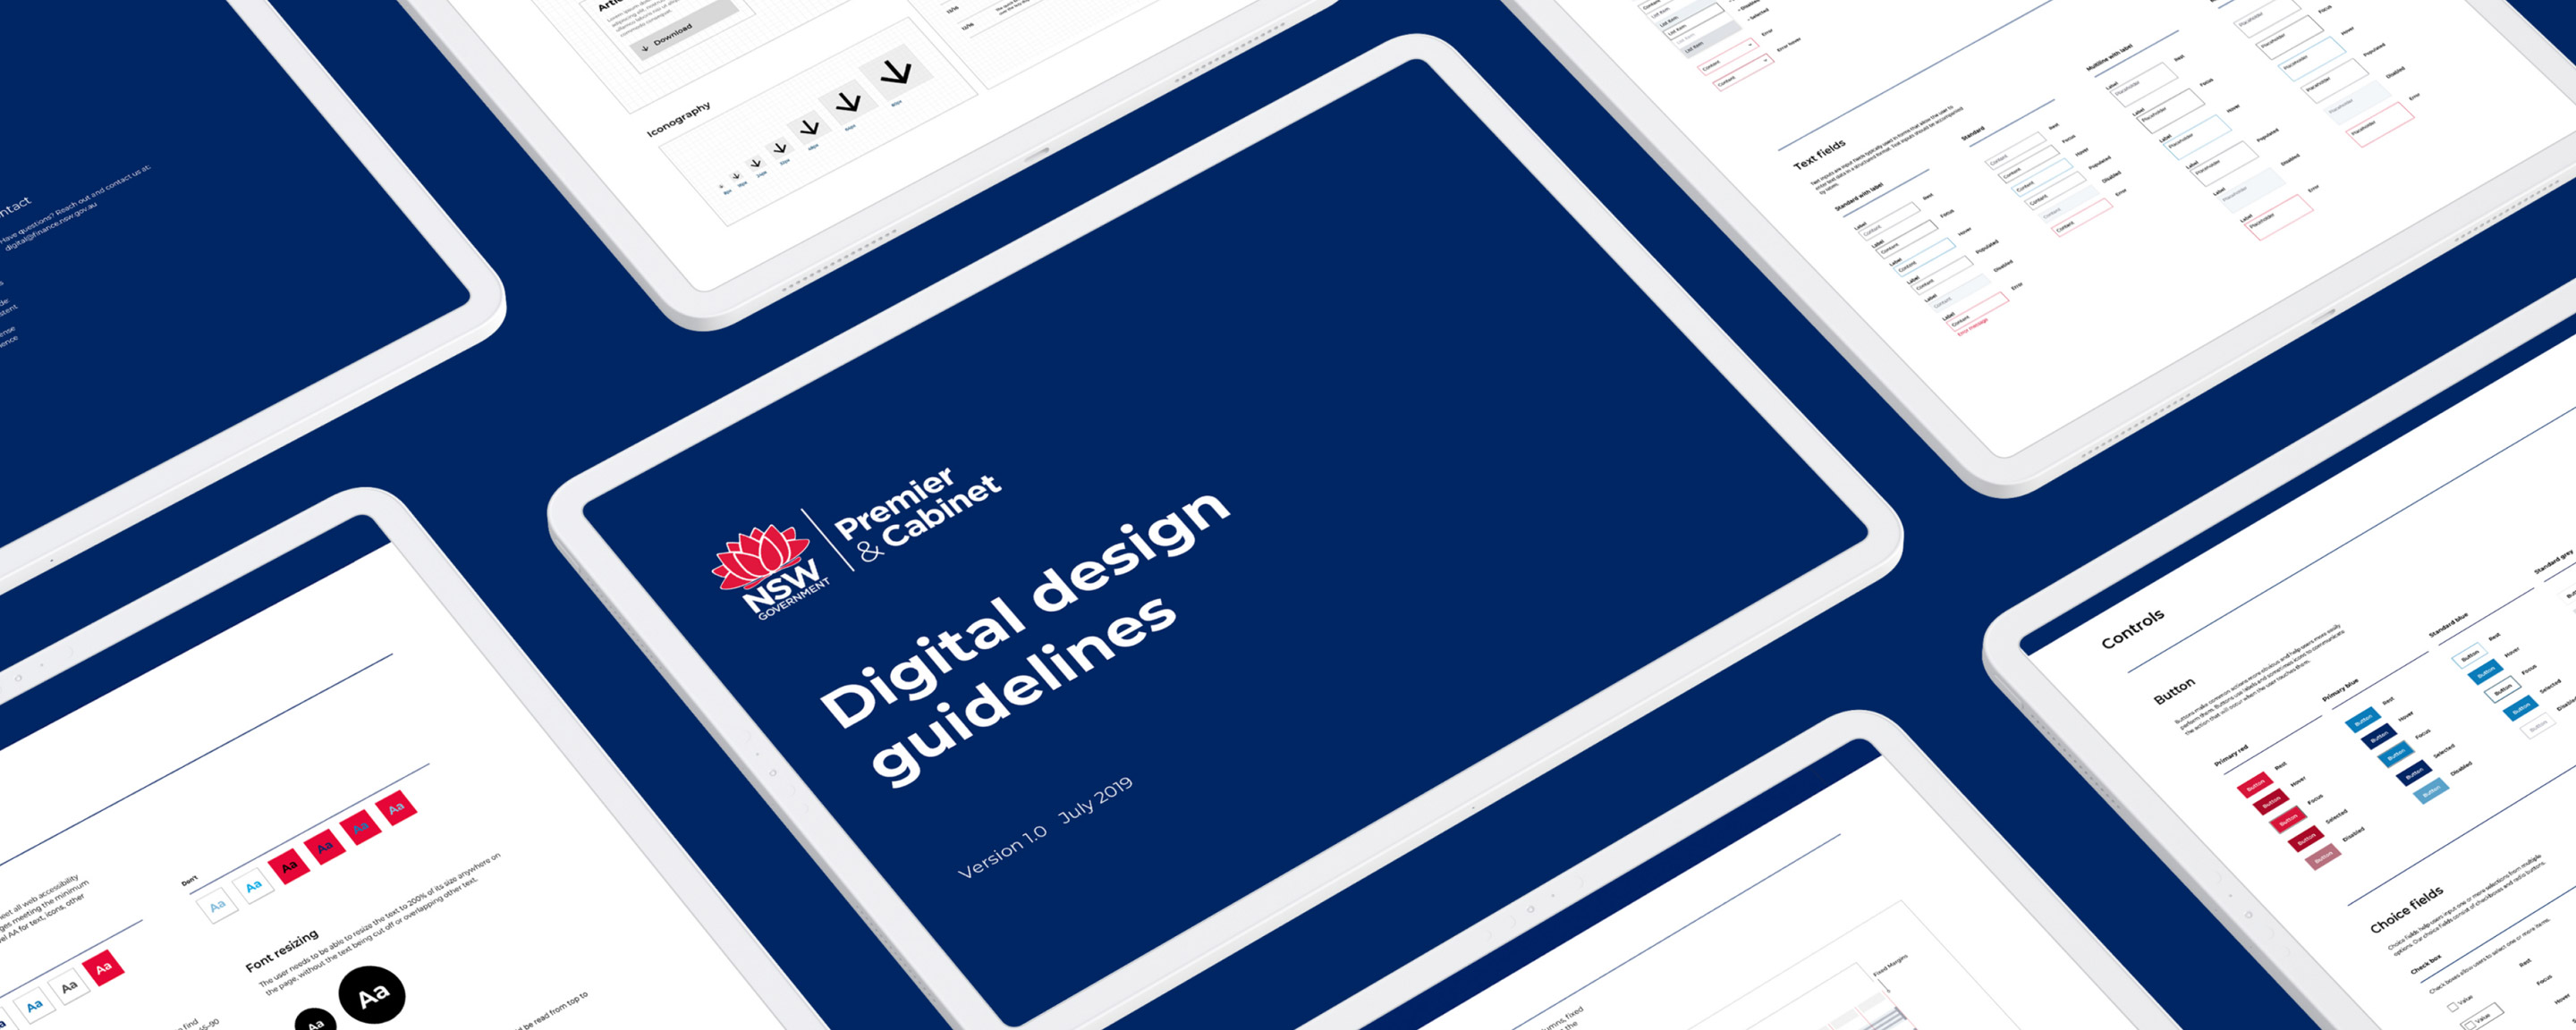Click the red swatch with white Aa
Image resolution: width=2576 pixels, height=1030 pixels.
click(103, 968)
